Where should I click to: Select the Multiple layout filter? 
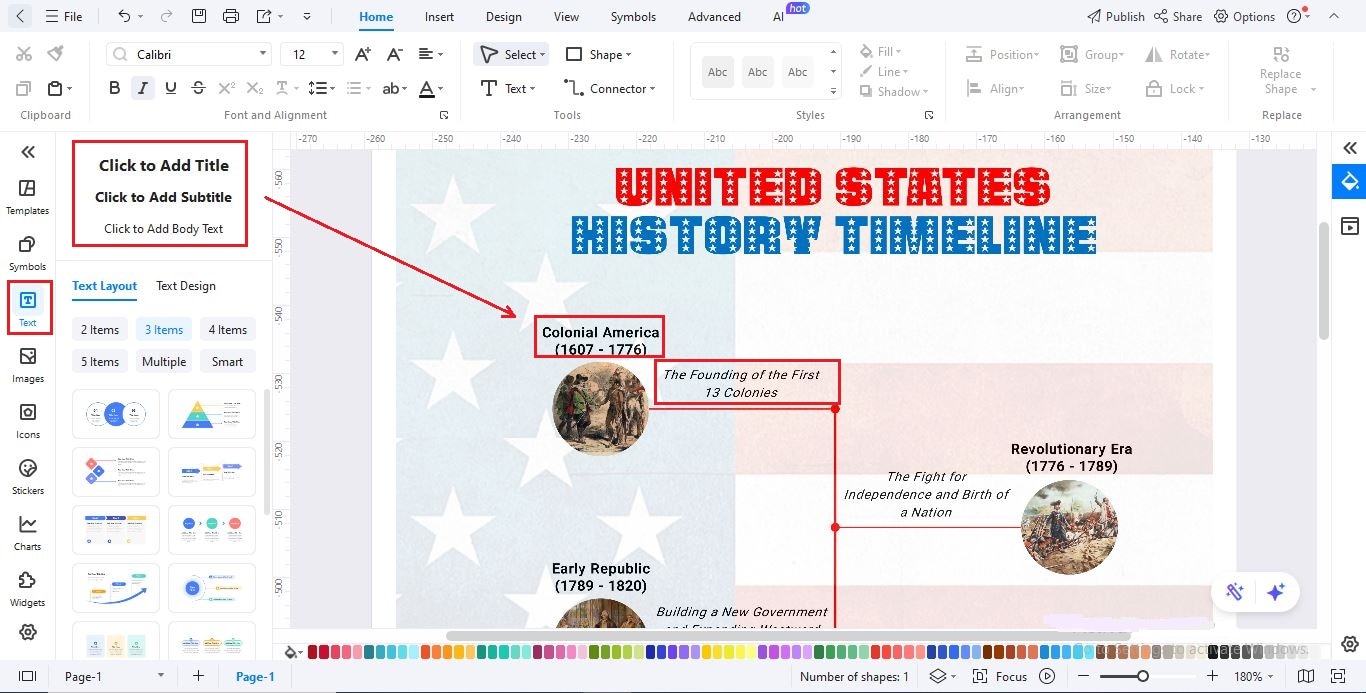[164, 362]
